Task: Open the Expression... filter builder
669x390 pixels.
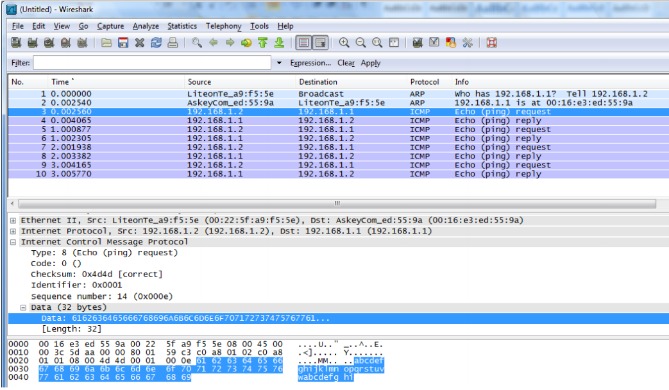Action: [311, 63]
